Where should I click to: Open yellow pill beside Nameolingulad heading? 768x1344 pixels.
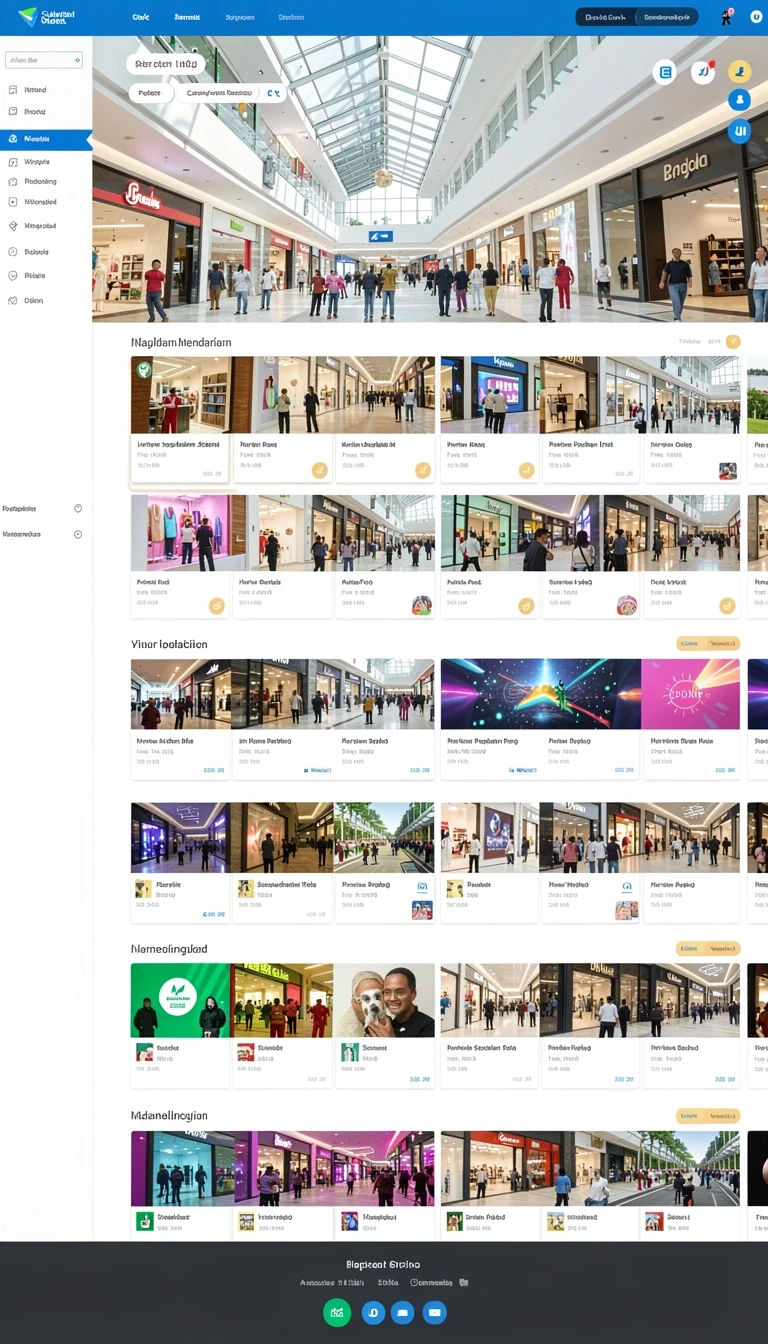click(x=708, y=948)
